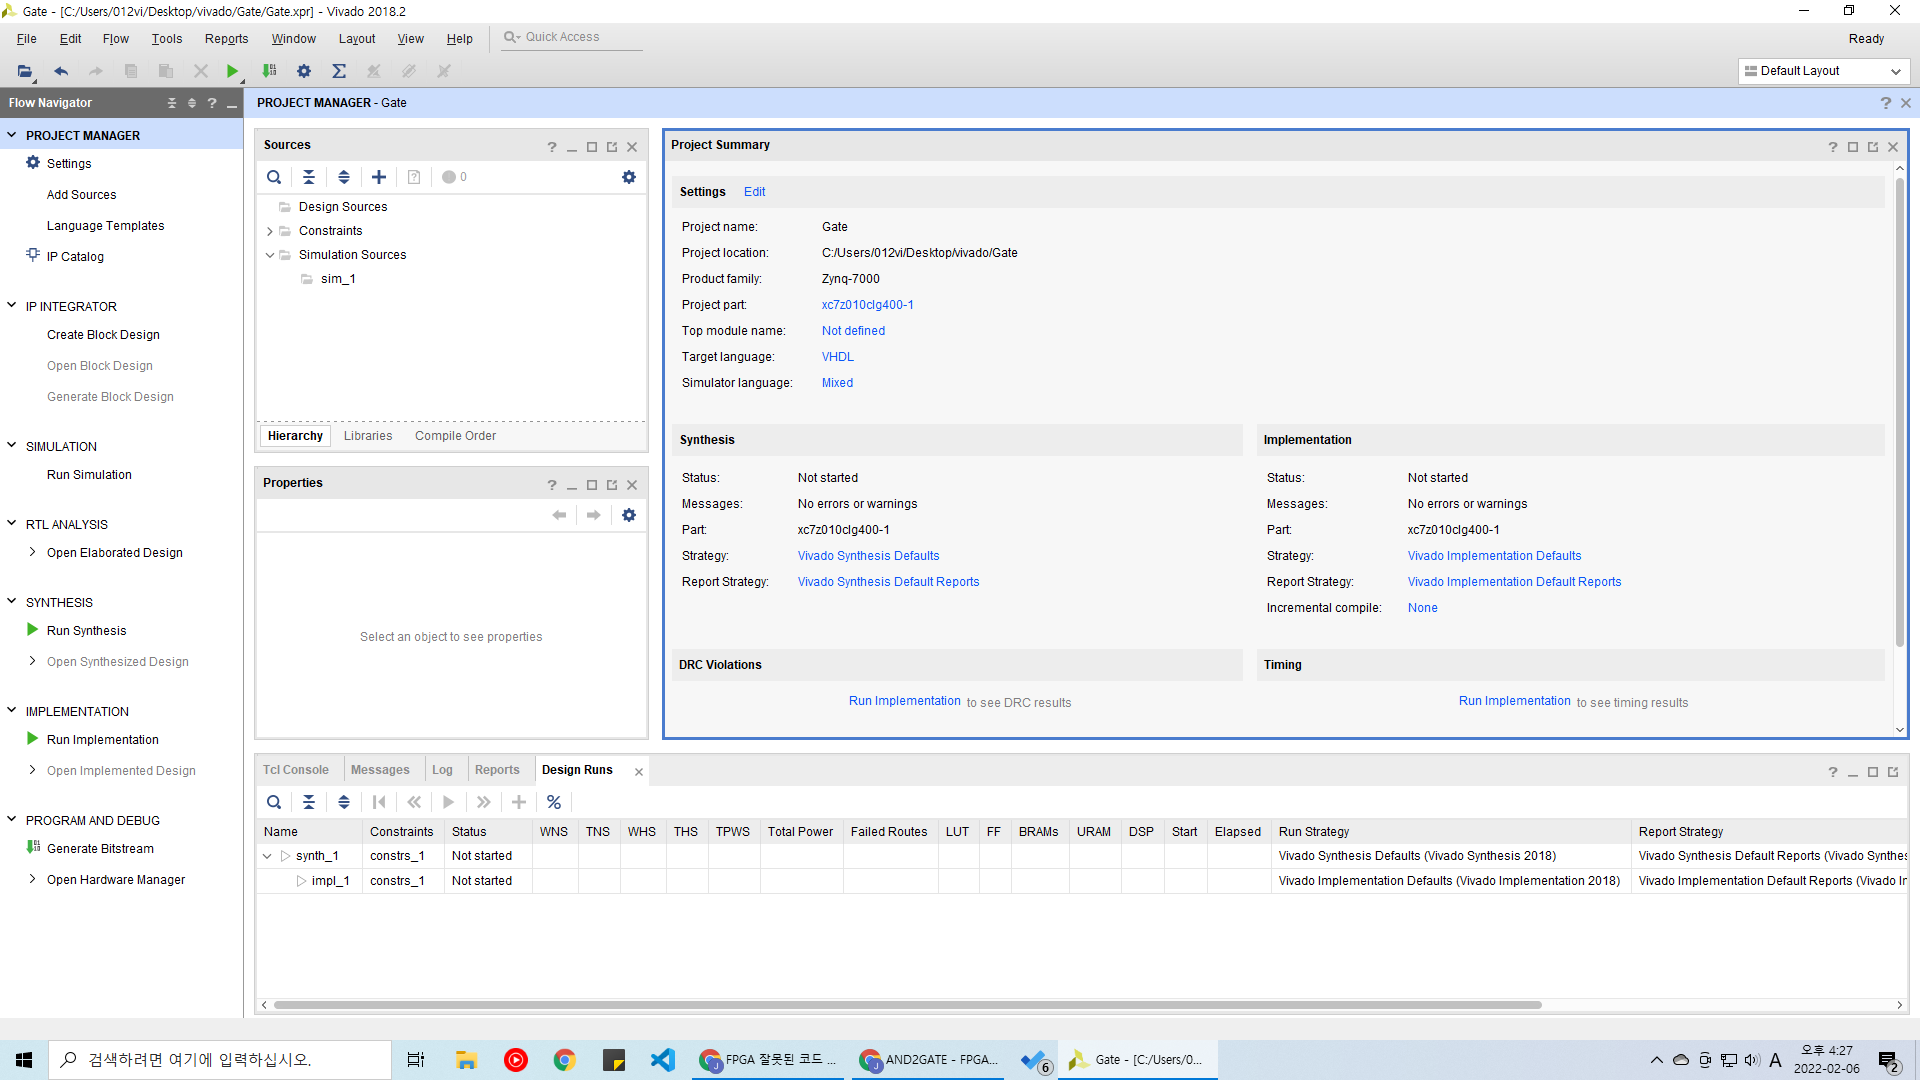1920x1080 pixels.
Task: Click the xc7z010clg400-1 project part link
Action: point(867,305)
